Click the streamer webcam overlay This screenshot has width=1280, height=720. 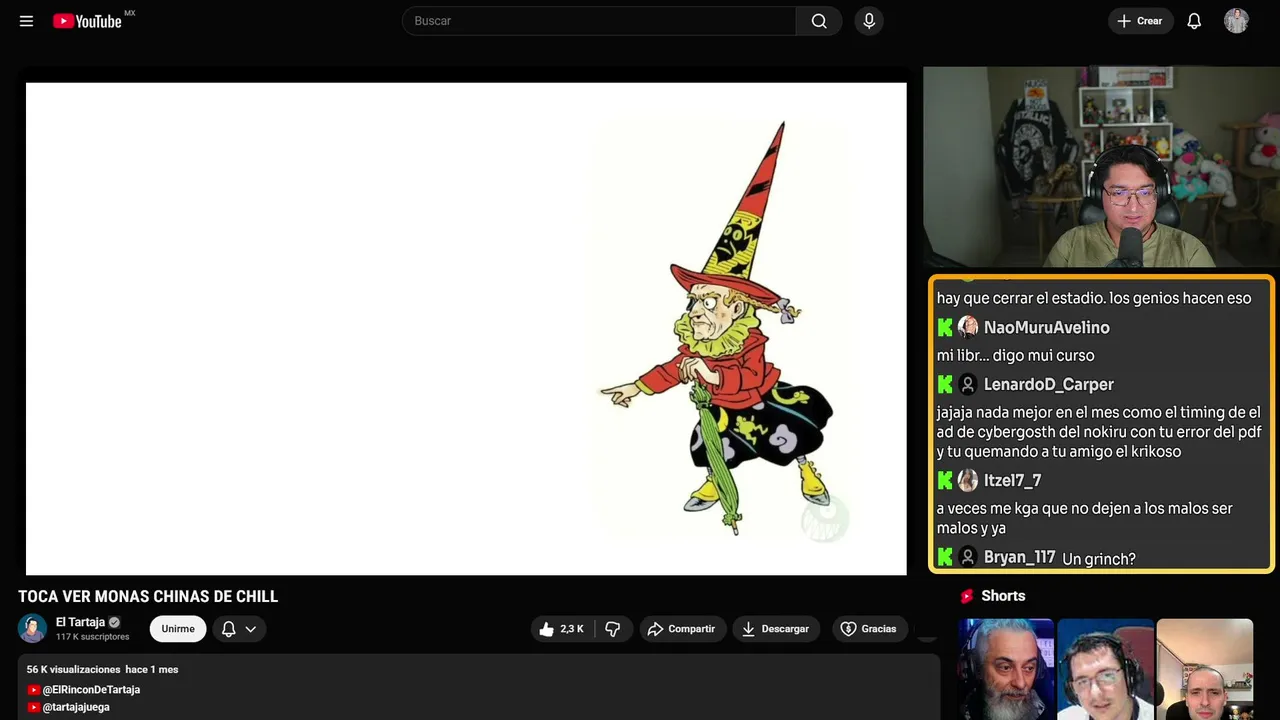(1101, 167)
